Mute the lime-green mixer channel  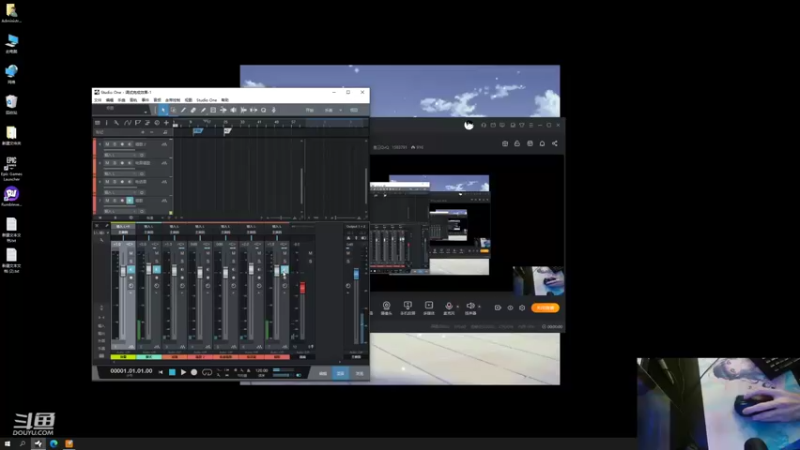tap(131, 254)
